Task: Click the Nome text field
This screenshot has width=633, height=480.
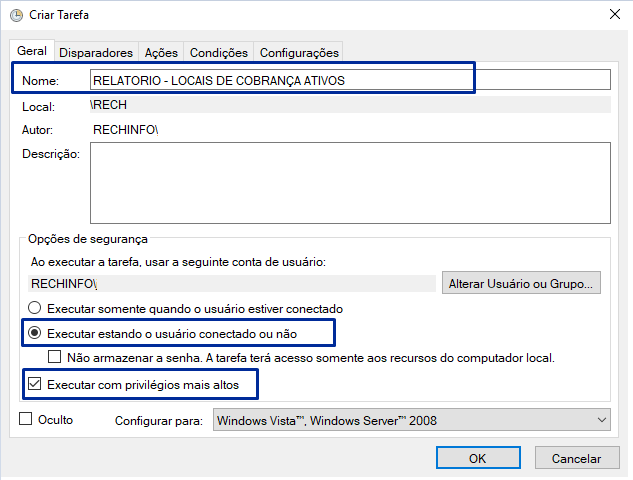Action: click(349, 80)
